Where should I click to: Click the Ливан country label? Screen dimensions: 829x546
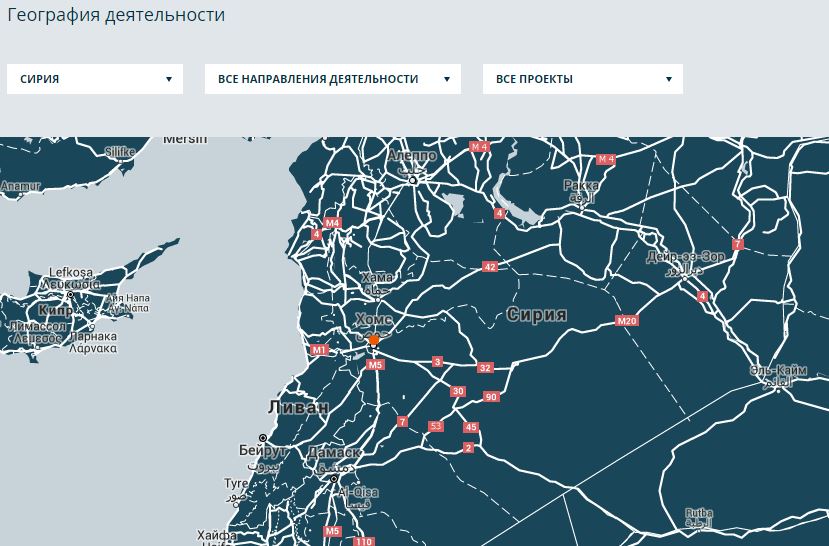298,407
